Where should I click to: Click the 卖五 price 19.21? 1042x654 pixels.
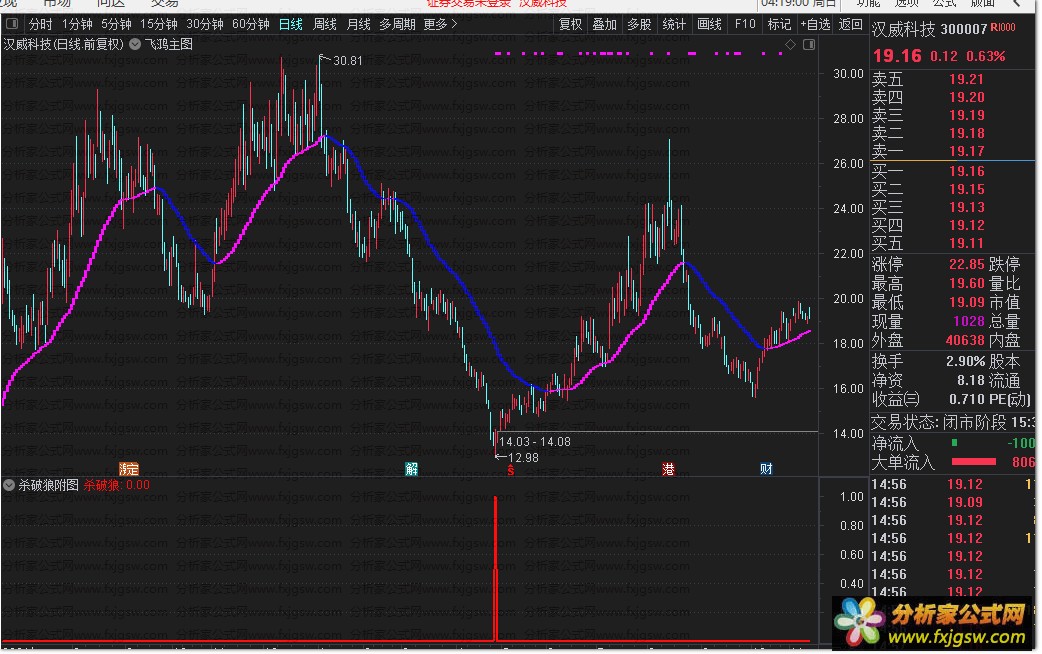966,79
